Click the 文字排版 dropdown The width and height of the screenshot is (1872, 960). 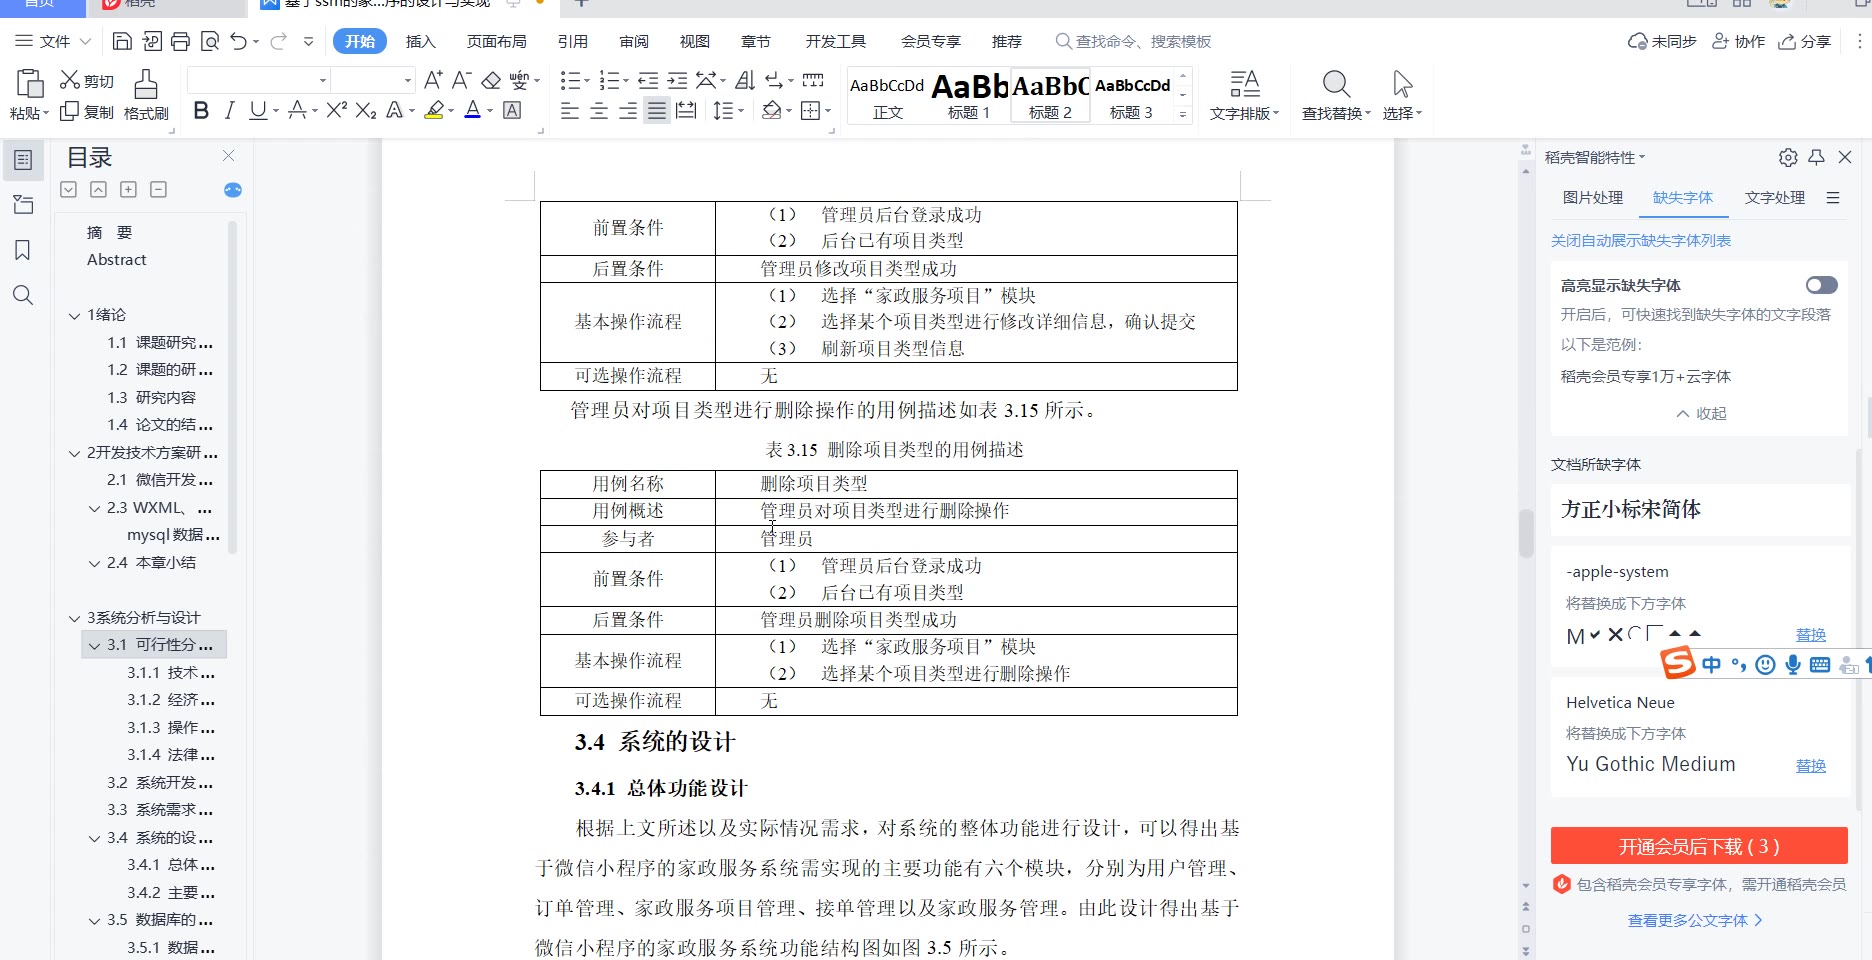(x=1244, y=96)
